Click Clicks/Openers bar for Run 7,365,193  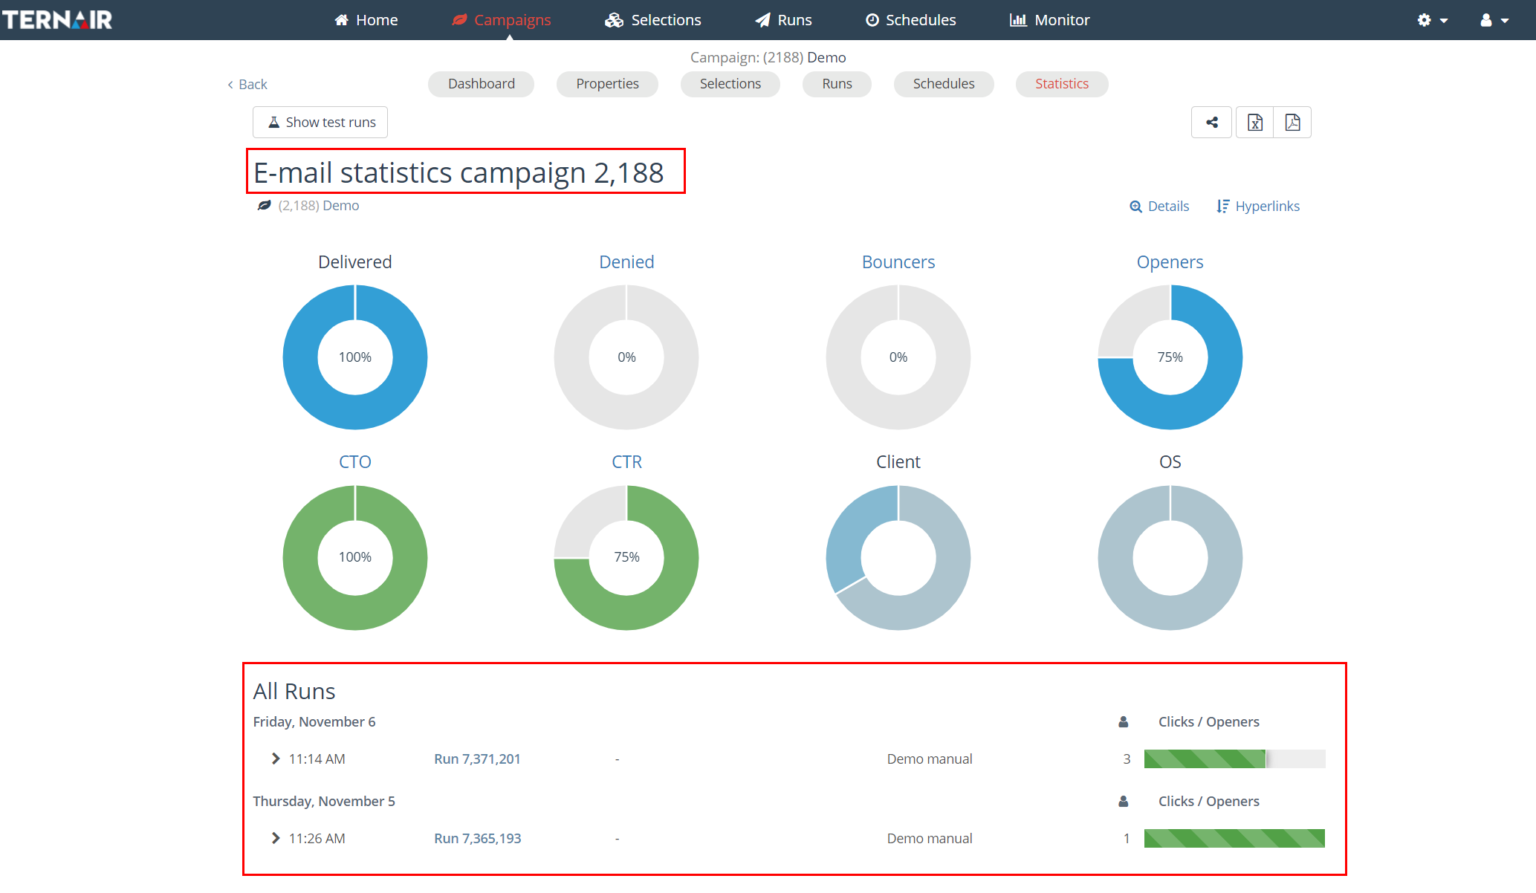[x=1234, y=838]
